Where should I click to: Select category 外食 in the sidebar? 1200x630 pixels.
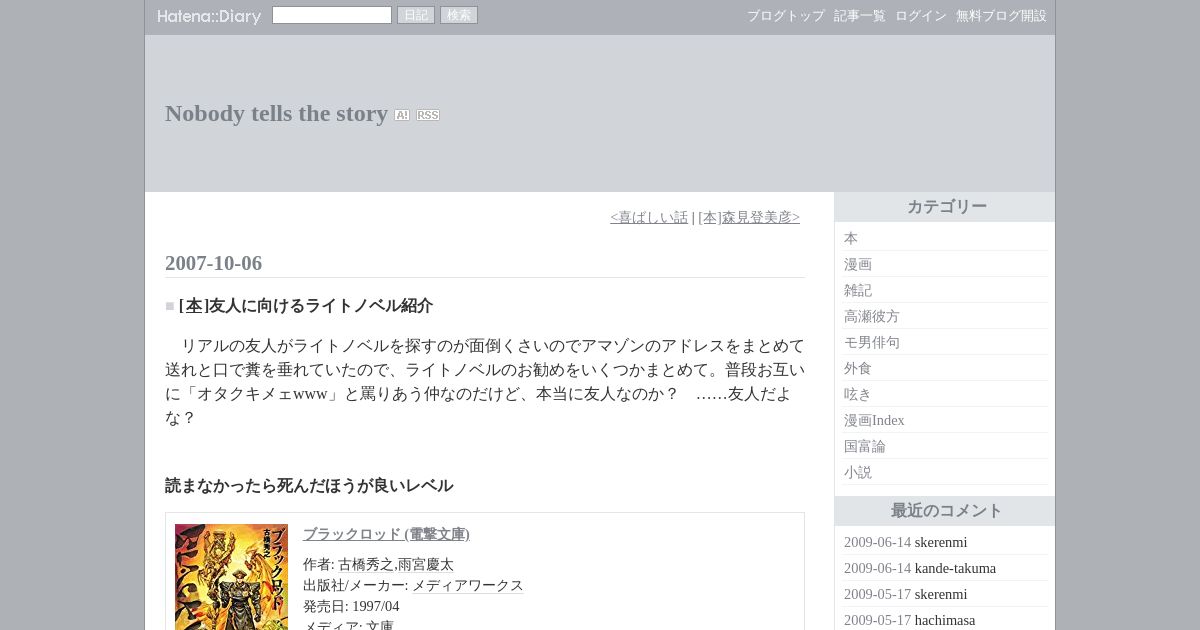click(858, 368)
